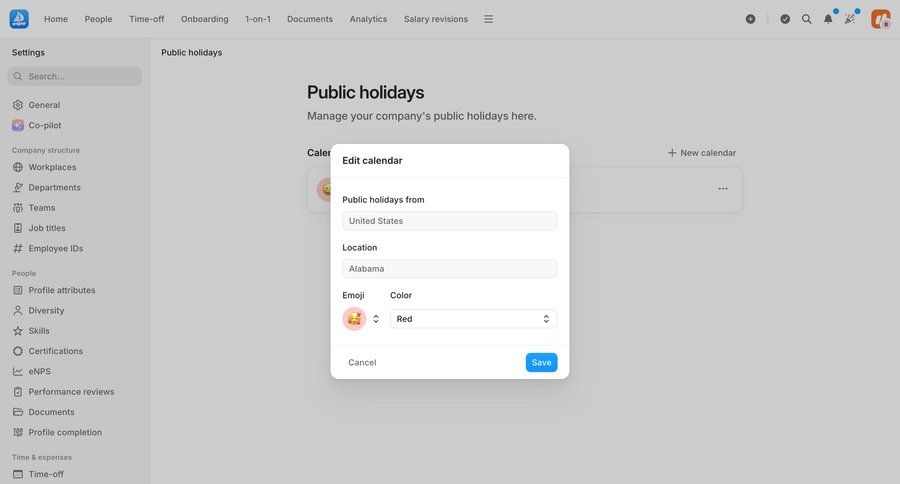
Task: Click the Public holidays breadcrumb
Action: pos(192,52)
